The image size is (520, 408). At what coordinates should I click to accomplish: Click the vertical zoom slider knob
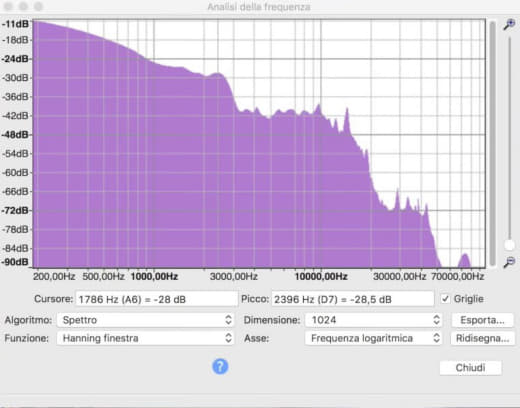(x=509, y=245)
